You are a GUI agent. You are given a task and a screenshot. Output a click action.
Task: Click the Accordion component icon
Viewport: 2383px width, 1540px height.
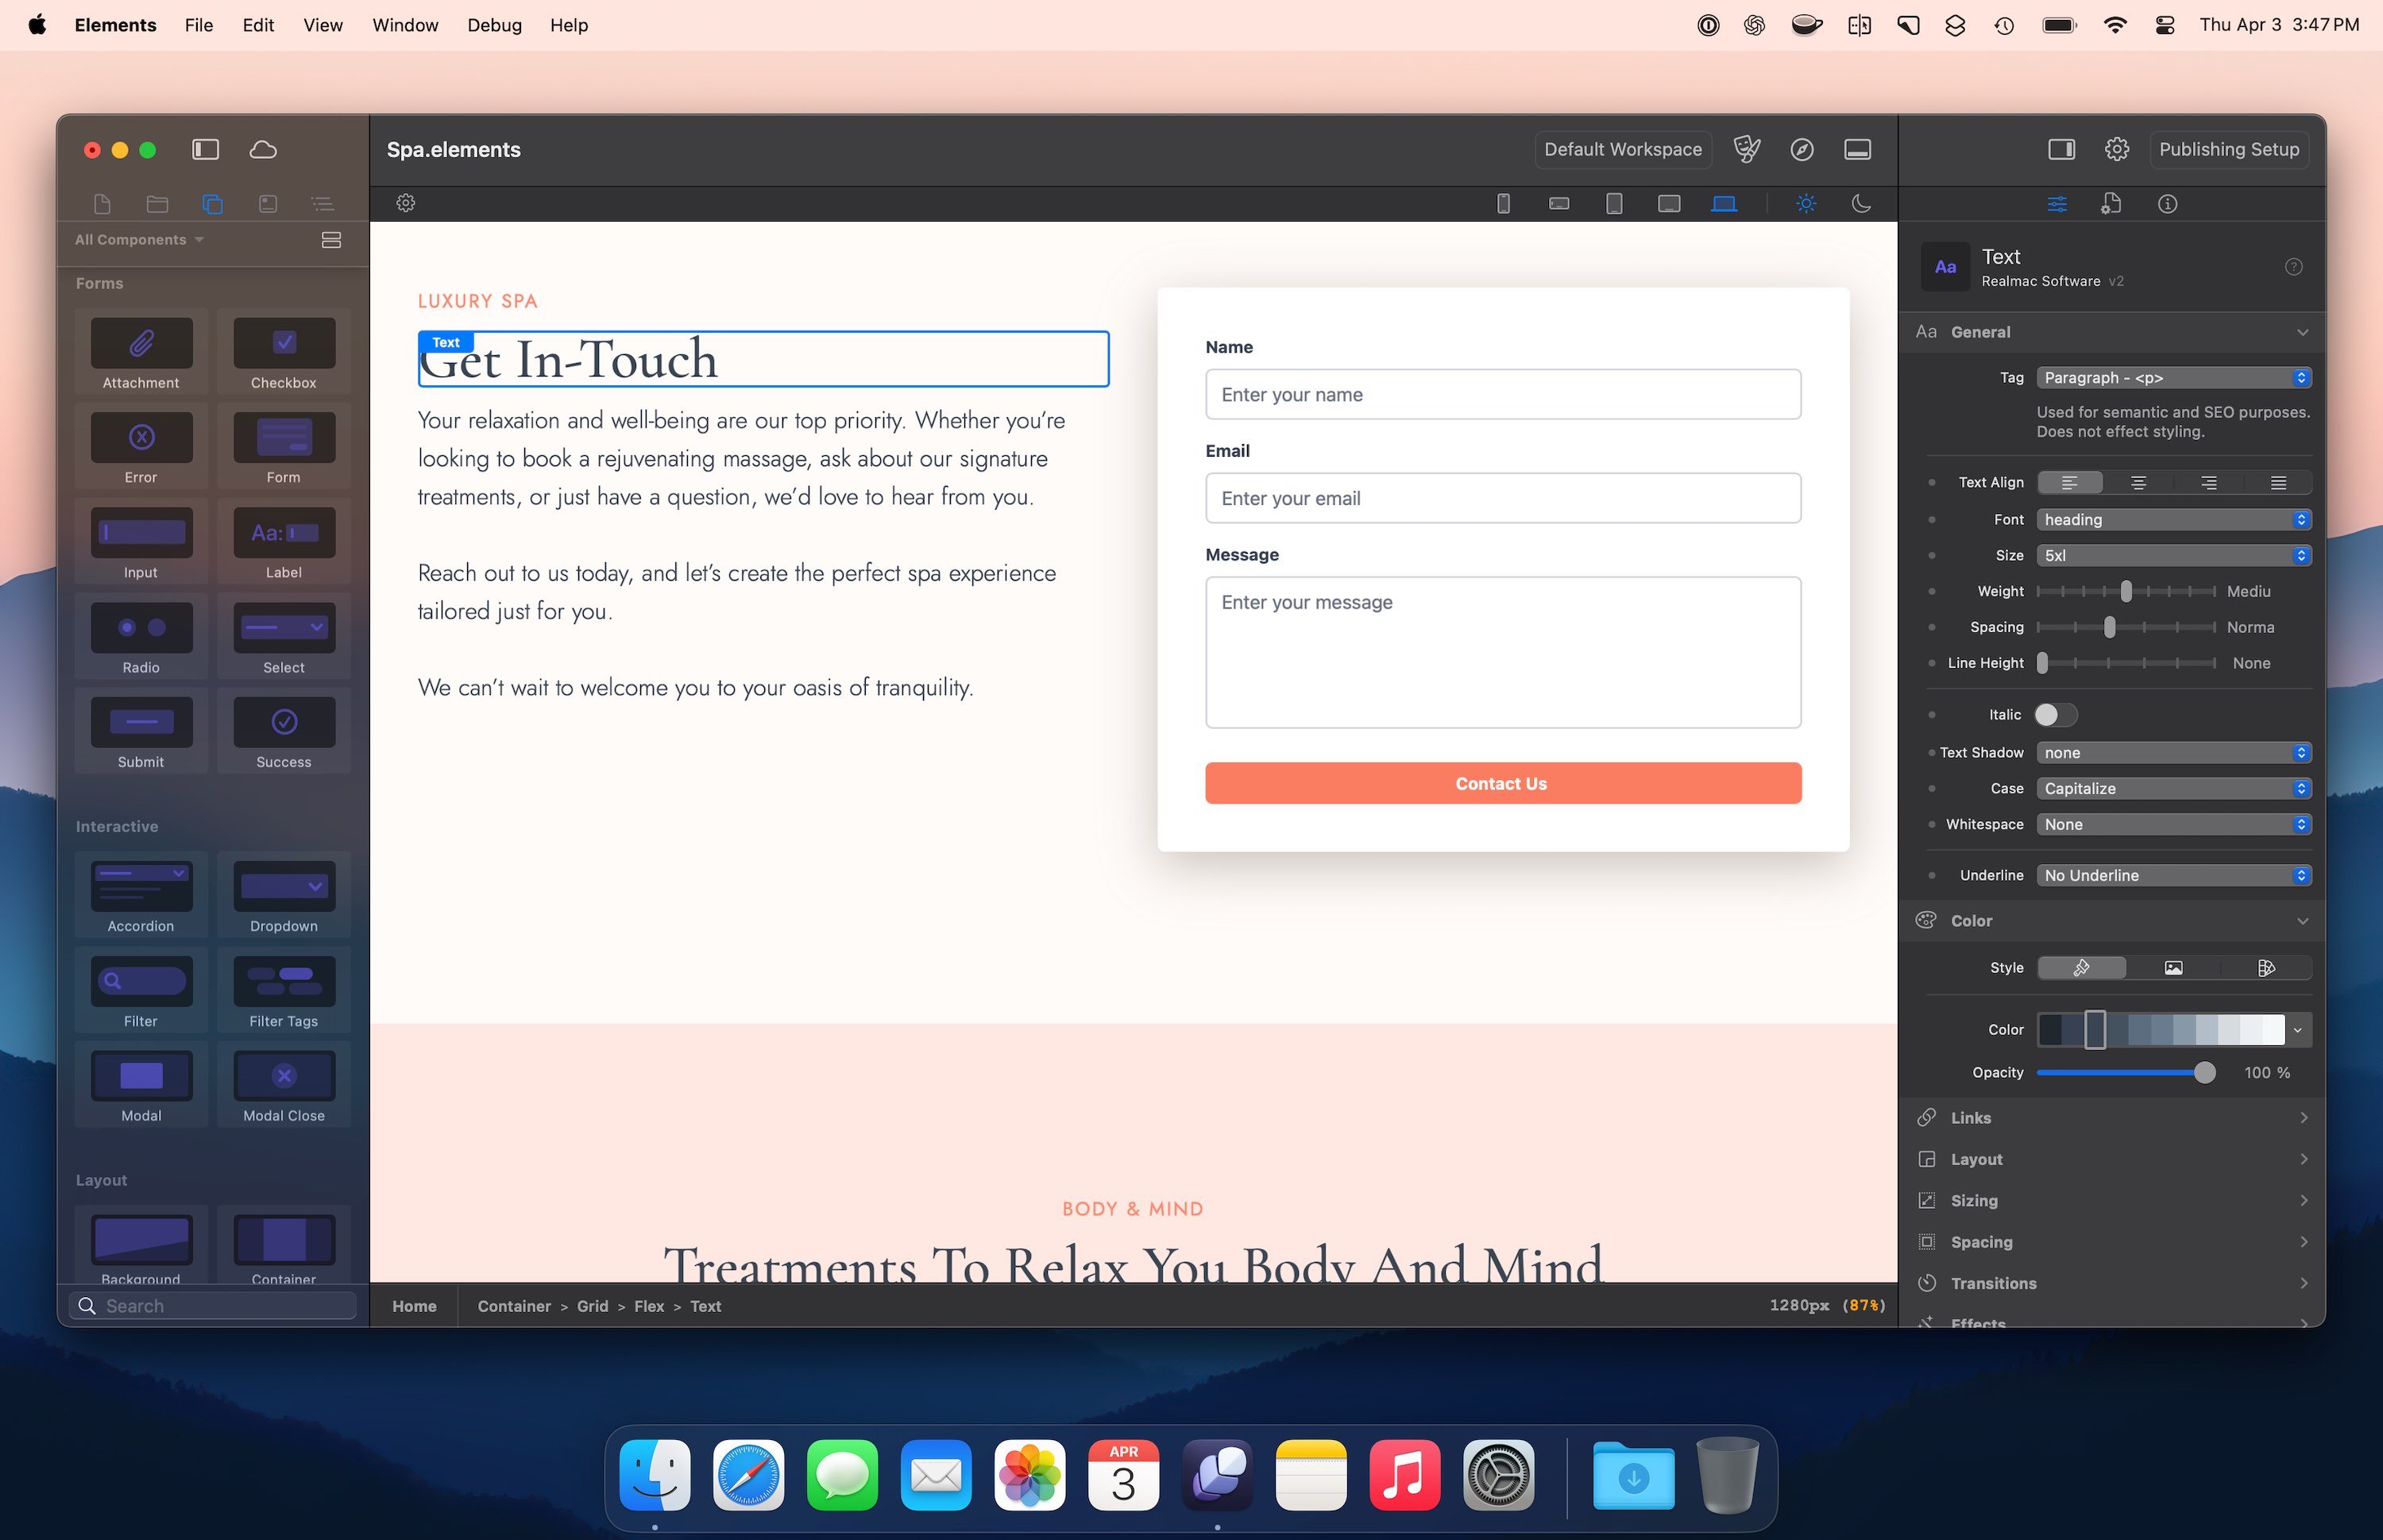[x=141, y=886]
